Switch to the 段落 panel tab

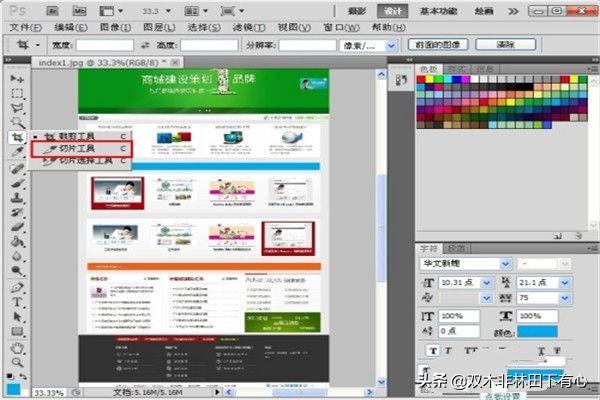pyautogui.click(x=456, y=249)
